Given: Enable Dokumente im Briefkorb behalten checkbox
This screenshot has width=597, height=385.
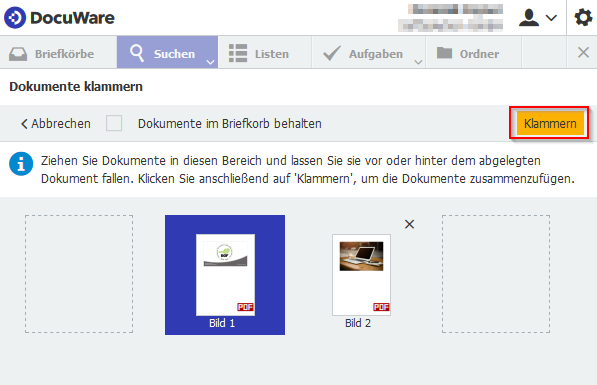Looking at the screenshot, I should pyautogui.click(x=114, y=123).
